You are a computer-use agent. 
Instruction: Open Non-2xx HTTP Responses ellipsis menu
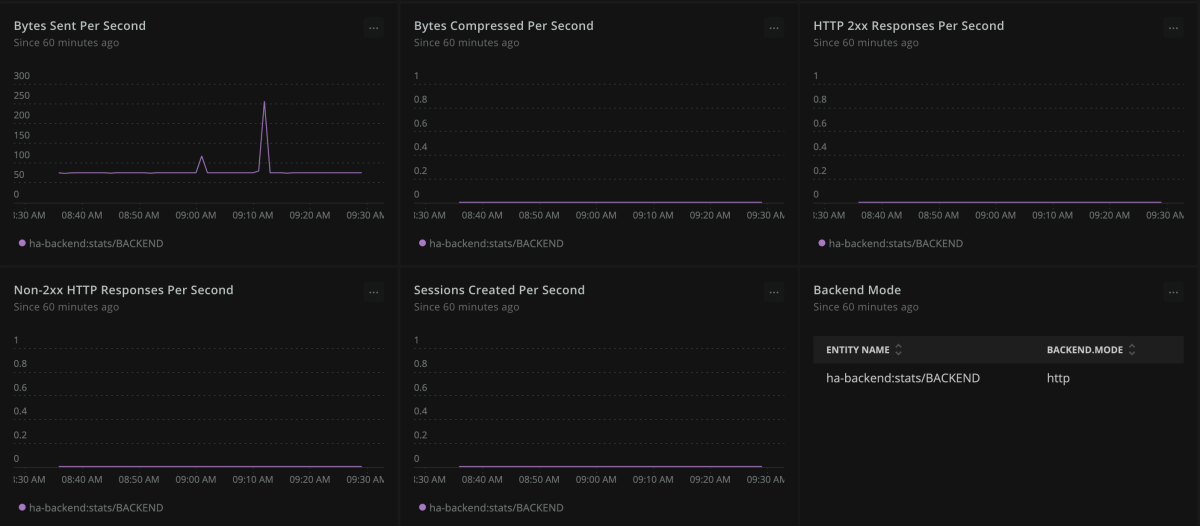point(374,292)
